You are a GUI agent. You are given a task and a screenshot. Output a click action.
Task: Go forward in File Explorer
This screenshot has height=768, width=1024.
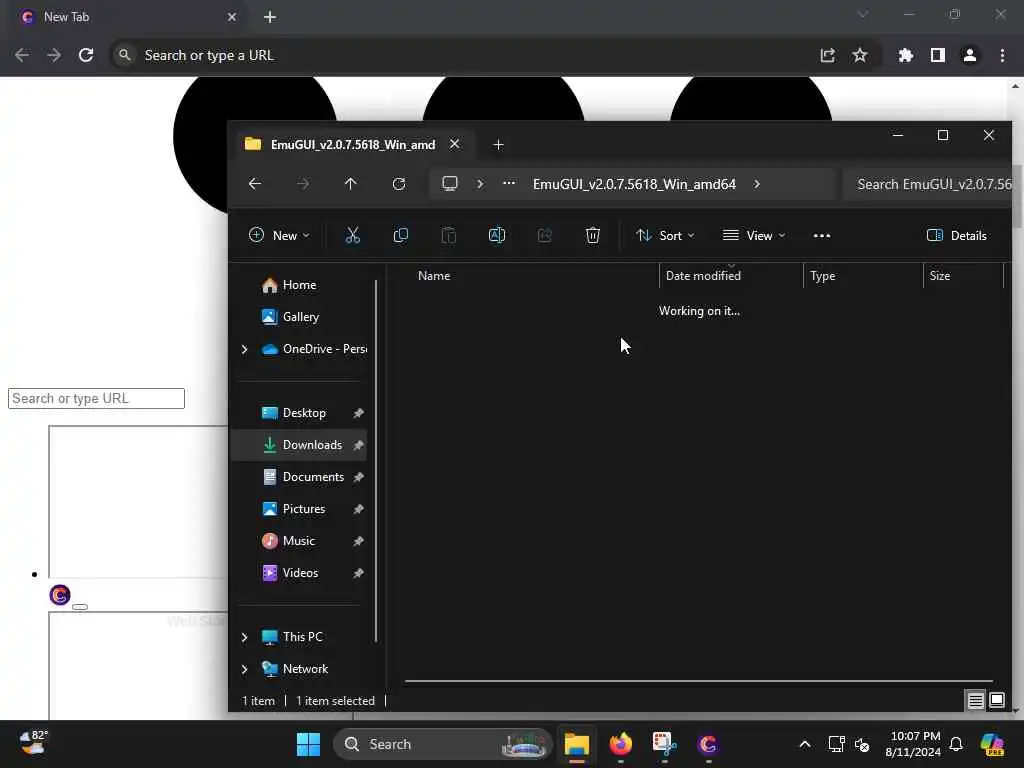tap(303, 184)
